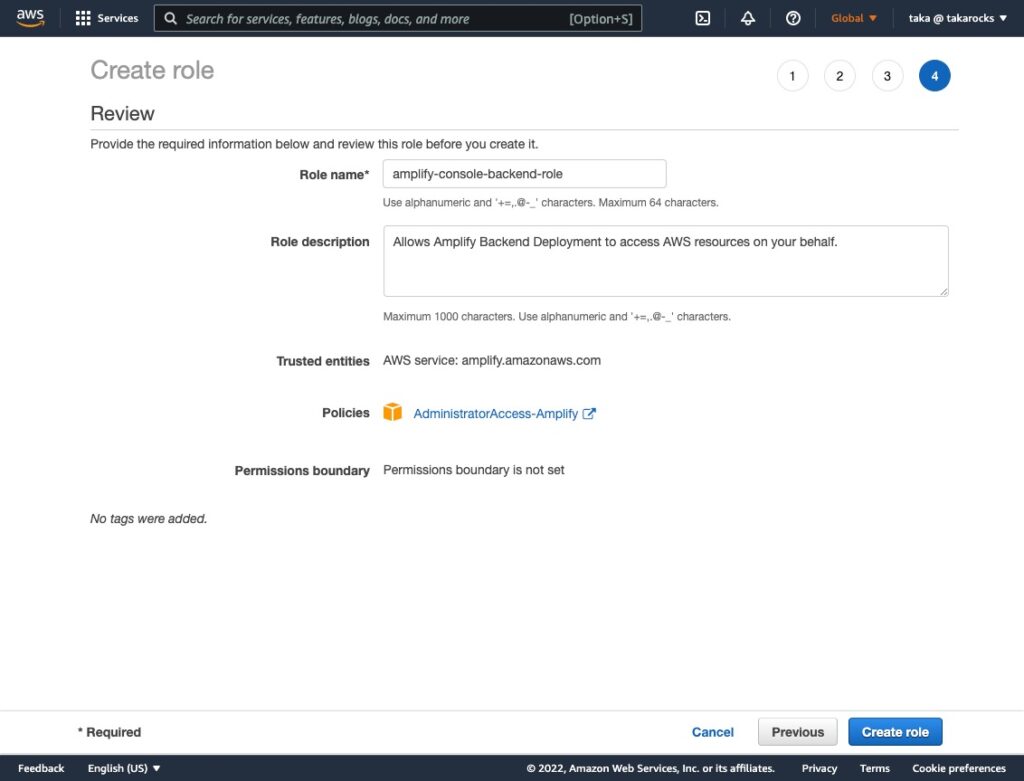Open the taka @ takarocks account menu
The height and width of the screenshot is (781, 1024).
click(x=957, y=18)
